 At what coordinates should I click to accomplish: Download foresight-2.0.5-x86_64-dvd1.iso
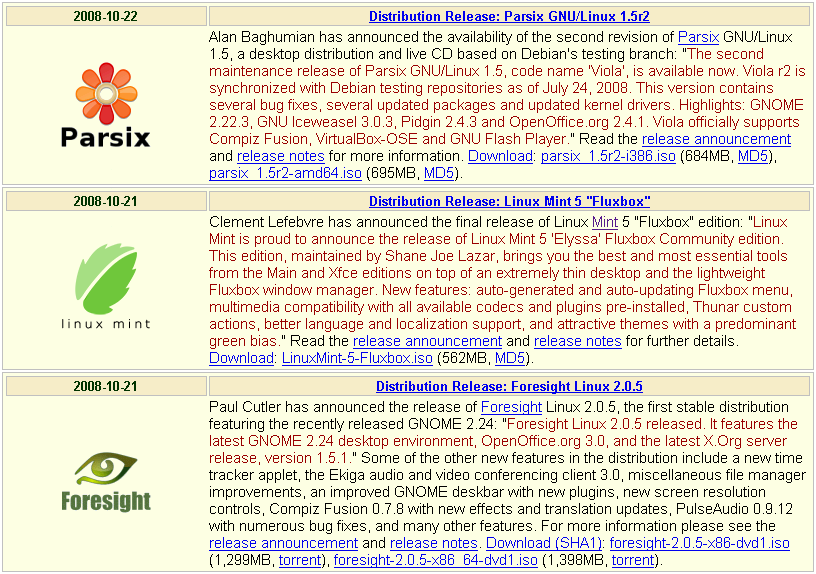coord(436,560)
